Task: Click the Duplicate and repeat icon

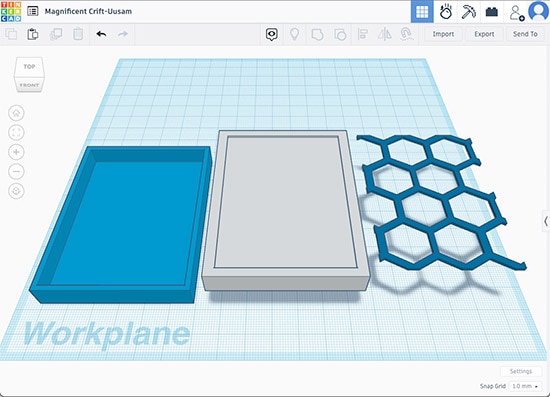Action: [56, 34]
